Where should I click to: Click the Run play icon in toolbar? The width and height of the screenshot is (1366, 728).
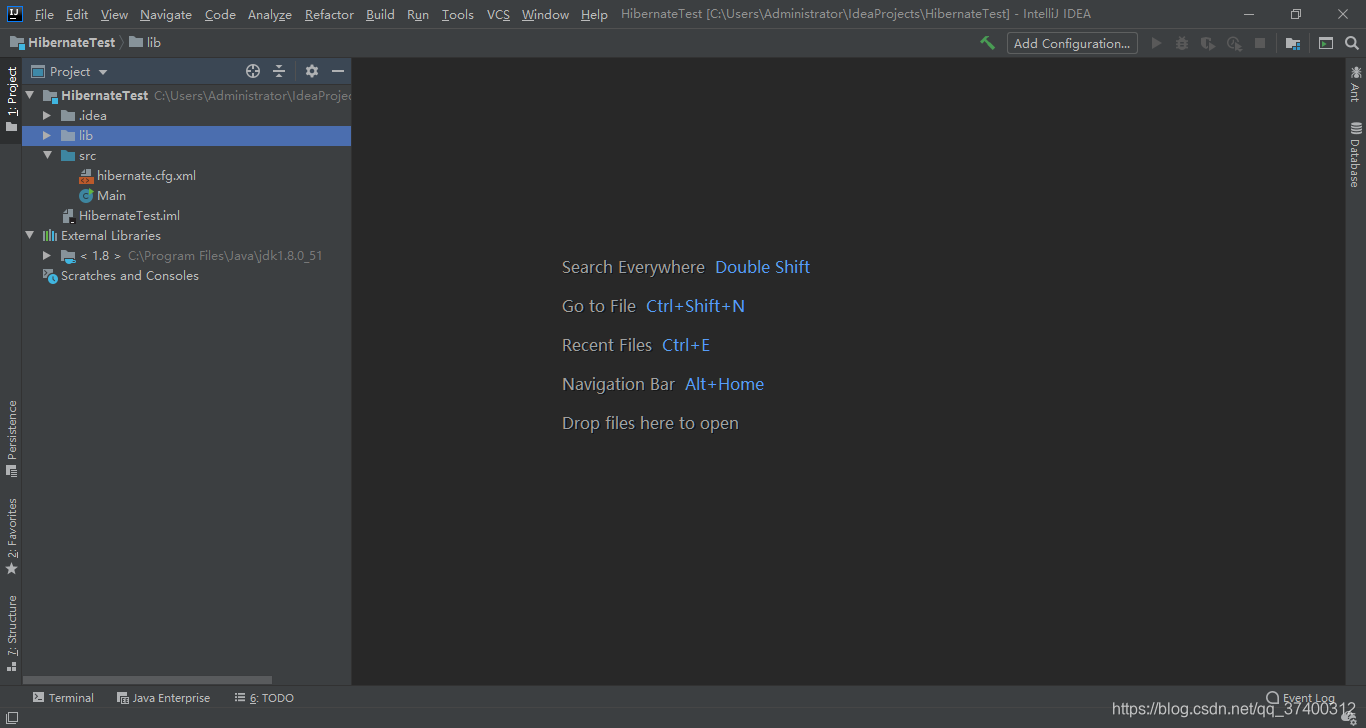pyautogui.click(x=1157, y=43)
